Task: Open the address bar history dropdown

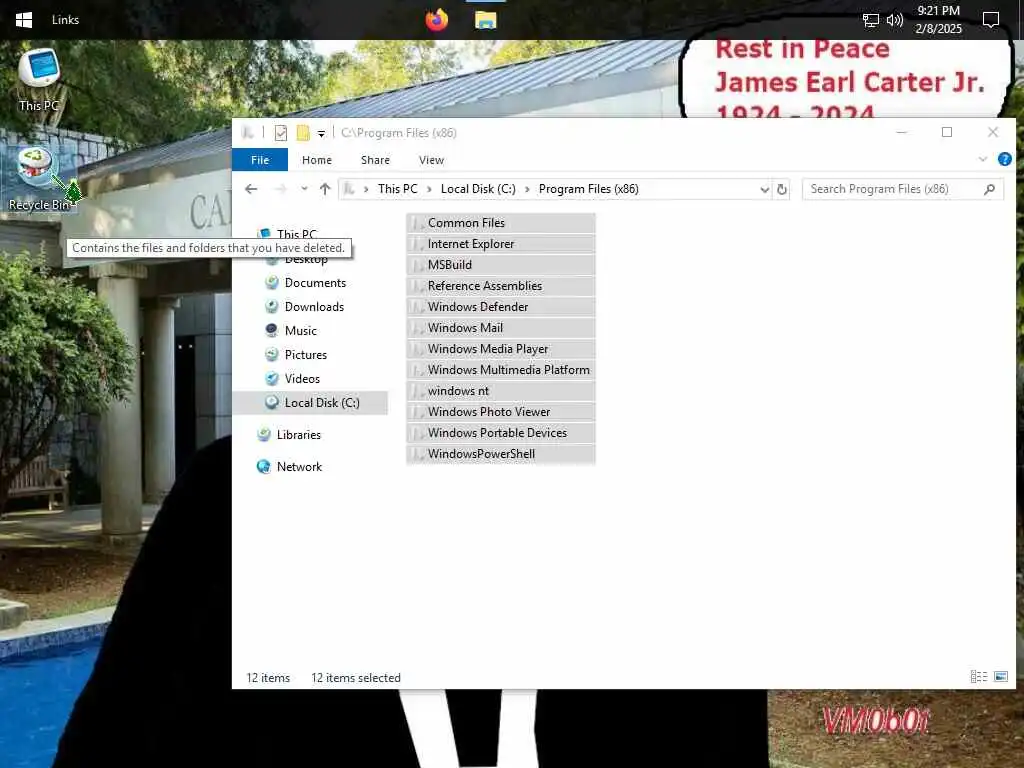Action: [764, 189]
